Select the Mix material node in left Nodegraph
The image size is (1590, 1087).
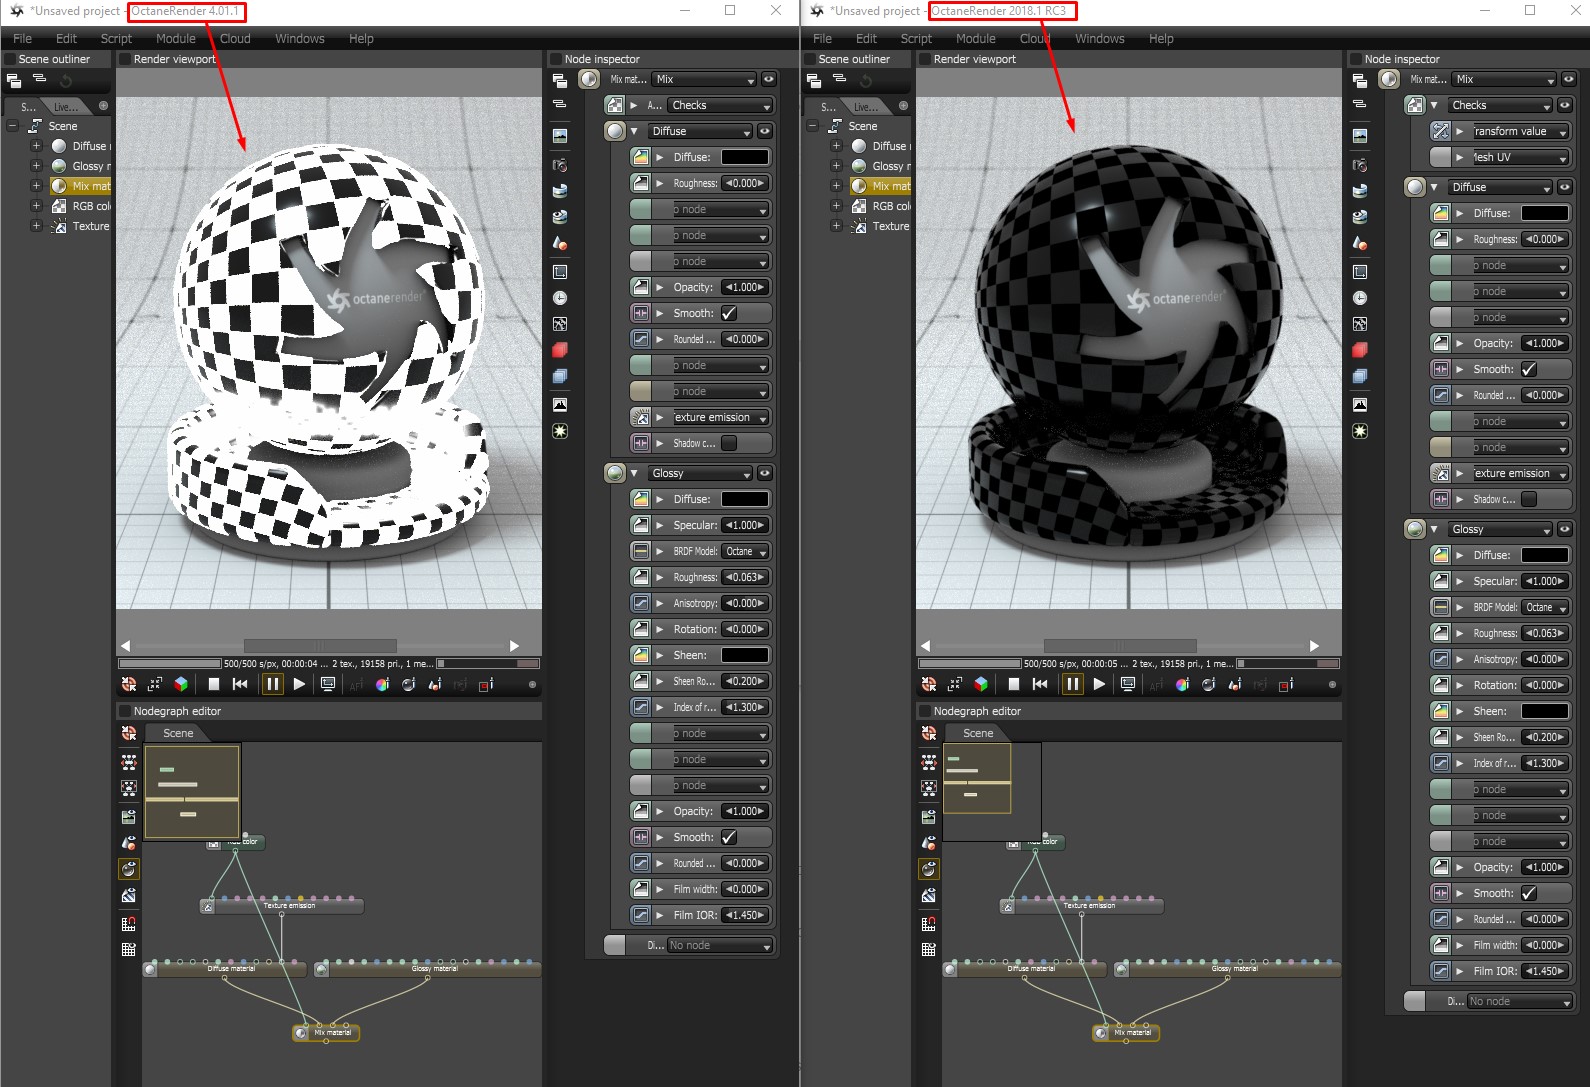click(326, 1033)
